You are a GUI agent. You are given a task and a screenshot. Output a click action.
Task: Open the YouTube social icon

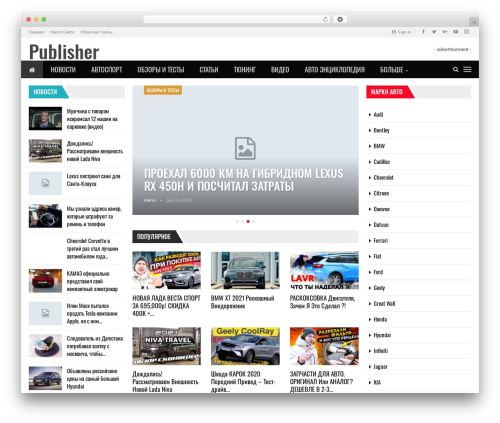click(x=456, y=32)
